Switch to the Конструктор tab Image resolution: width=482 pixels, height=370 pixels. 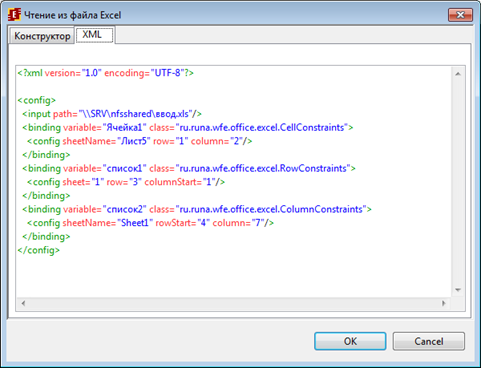pyautogui.click(x=42, y=36)
